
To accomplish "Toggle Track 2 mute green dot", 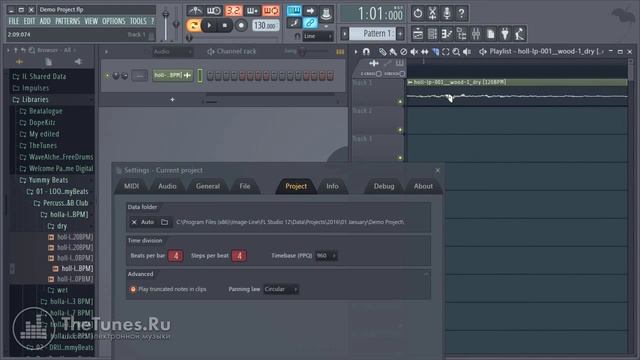I will click(400, 130).
